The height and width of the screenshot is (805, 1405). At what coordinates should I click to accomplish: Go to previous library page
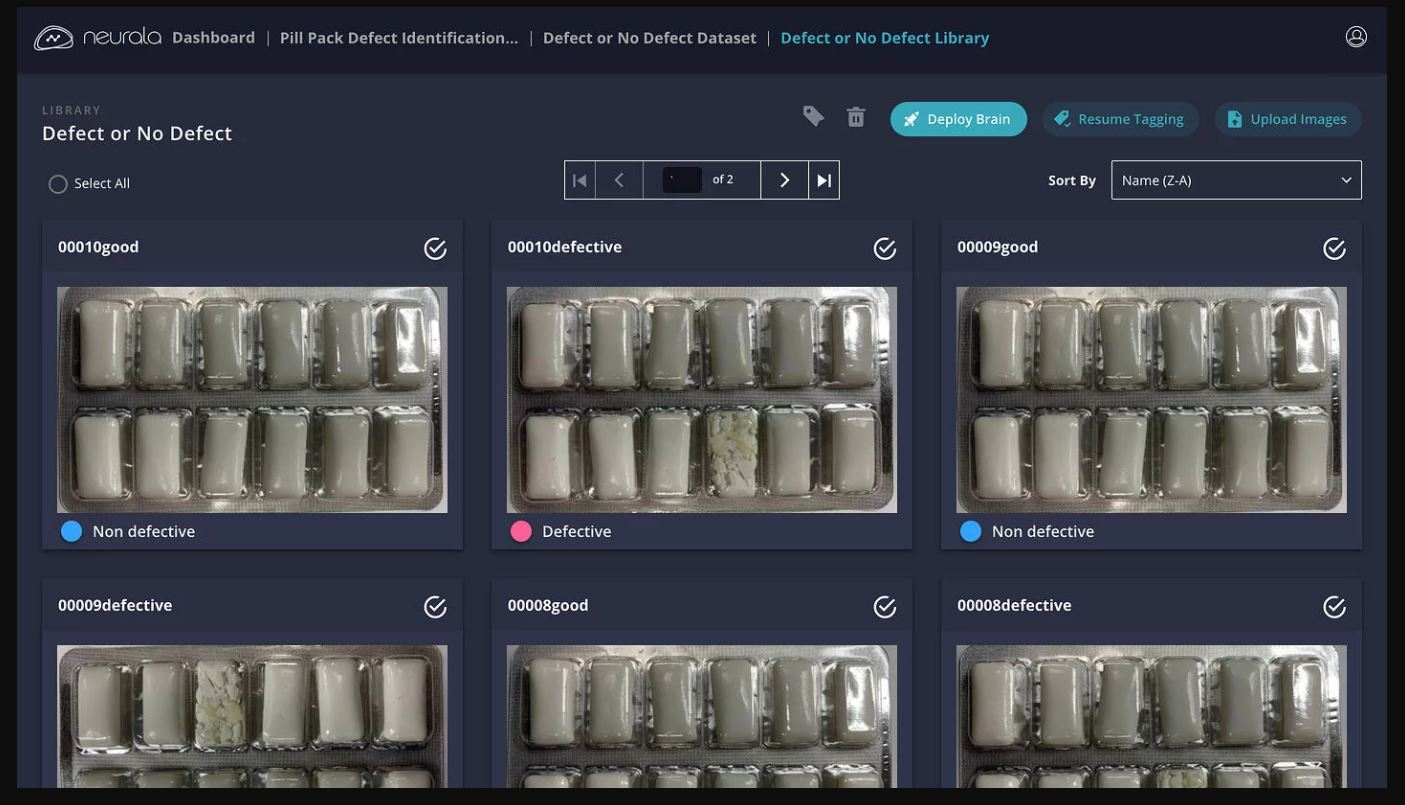pyautogui.click(x=619, y=180)
